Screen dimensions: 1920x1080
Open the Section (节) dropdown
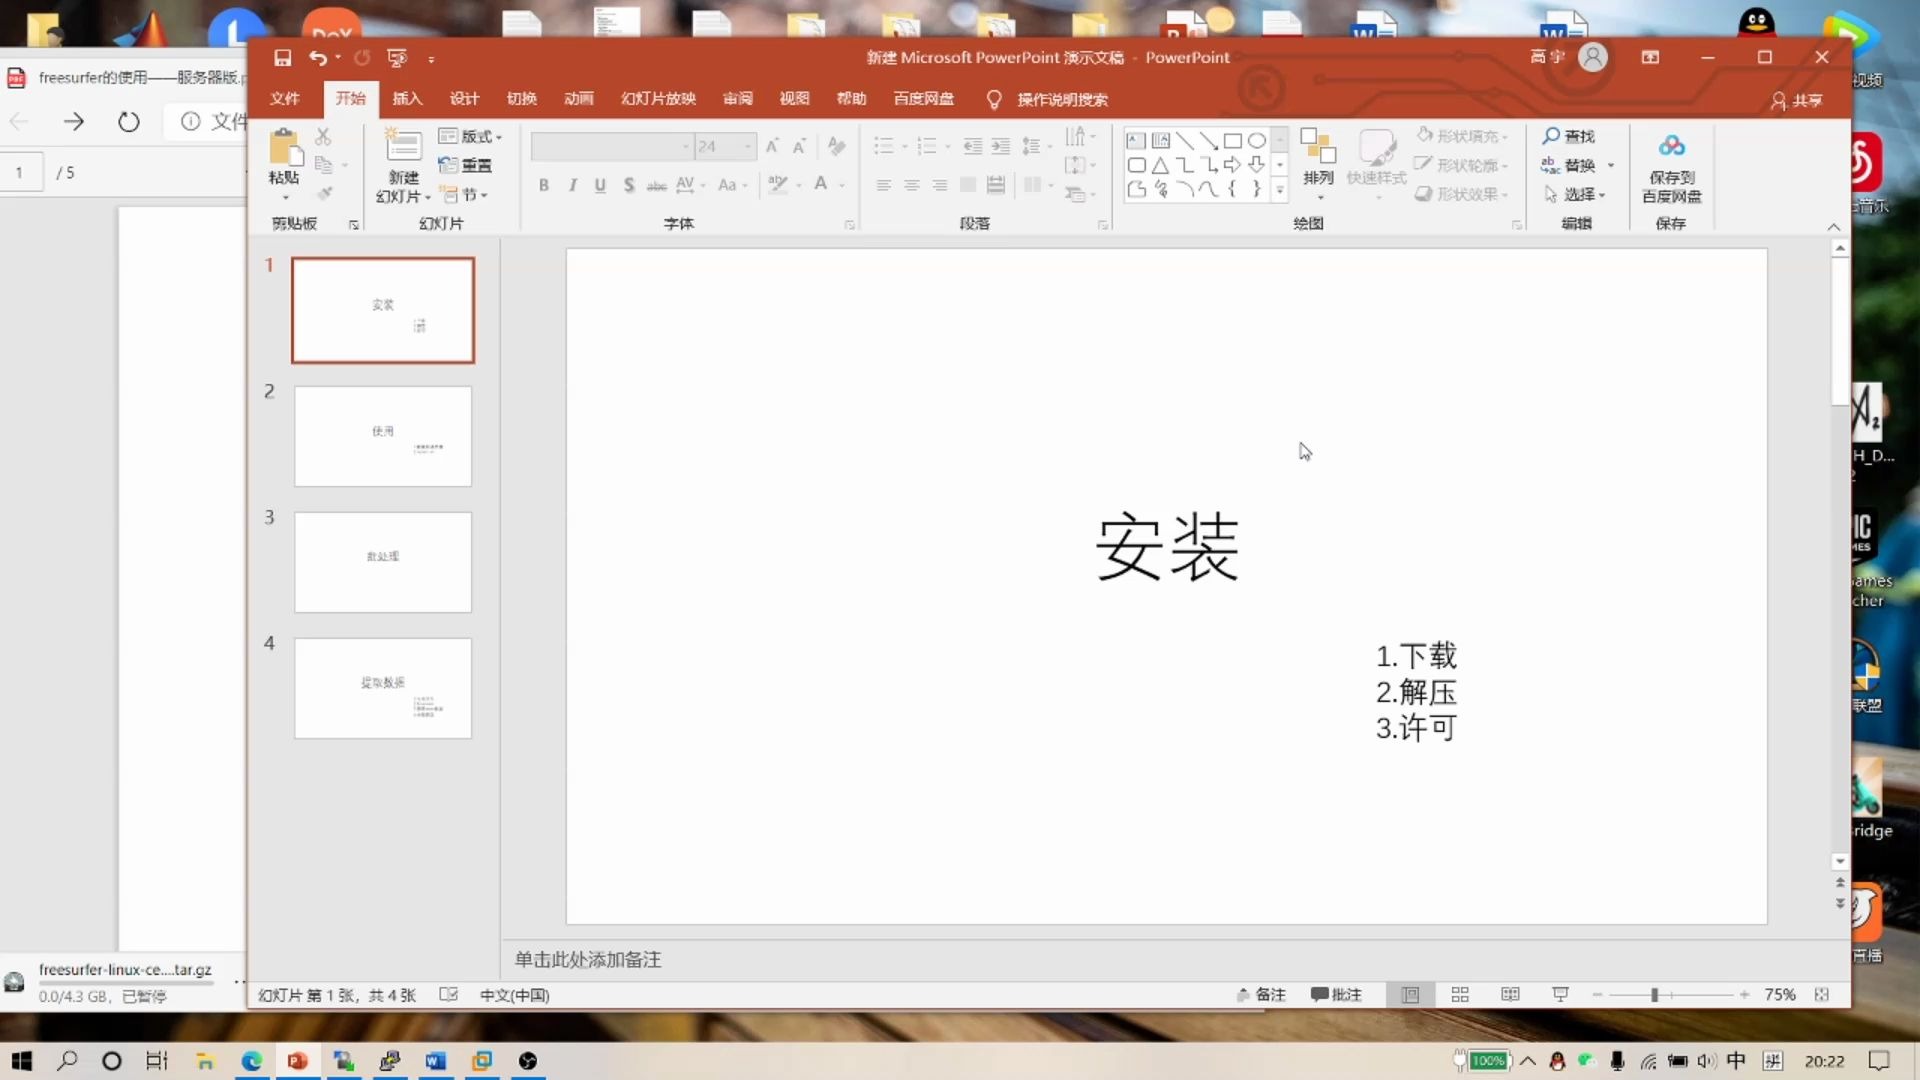click(x=464, y=195)
